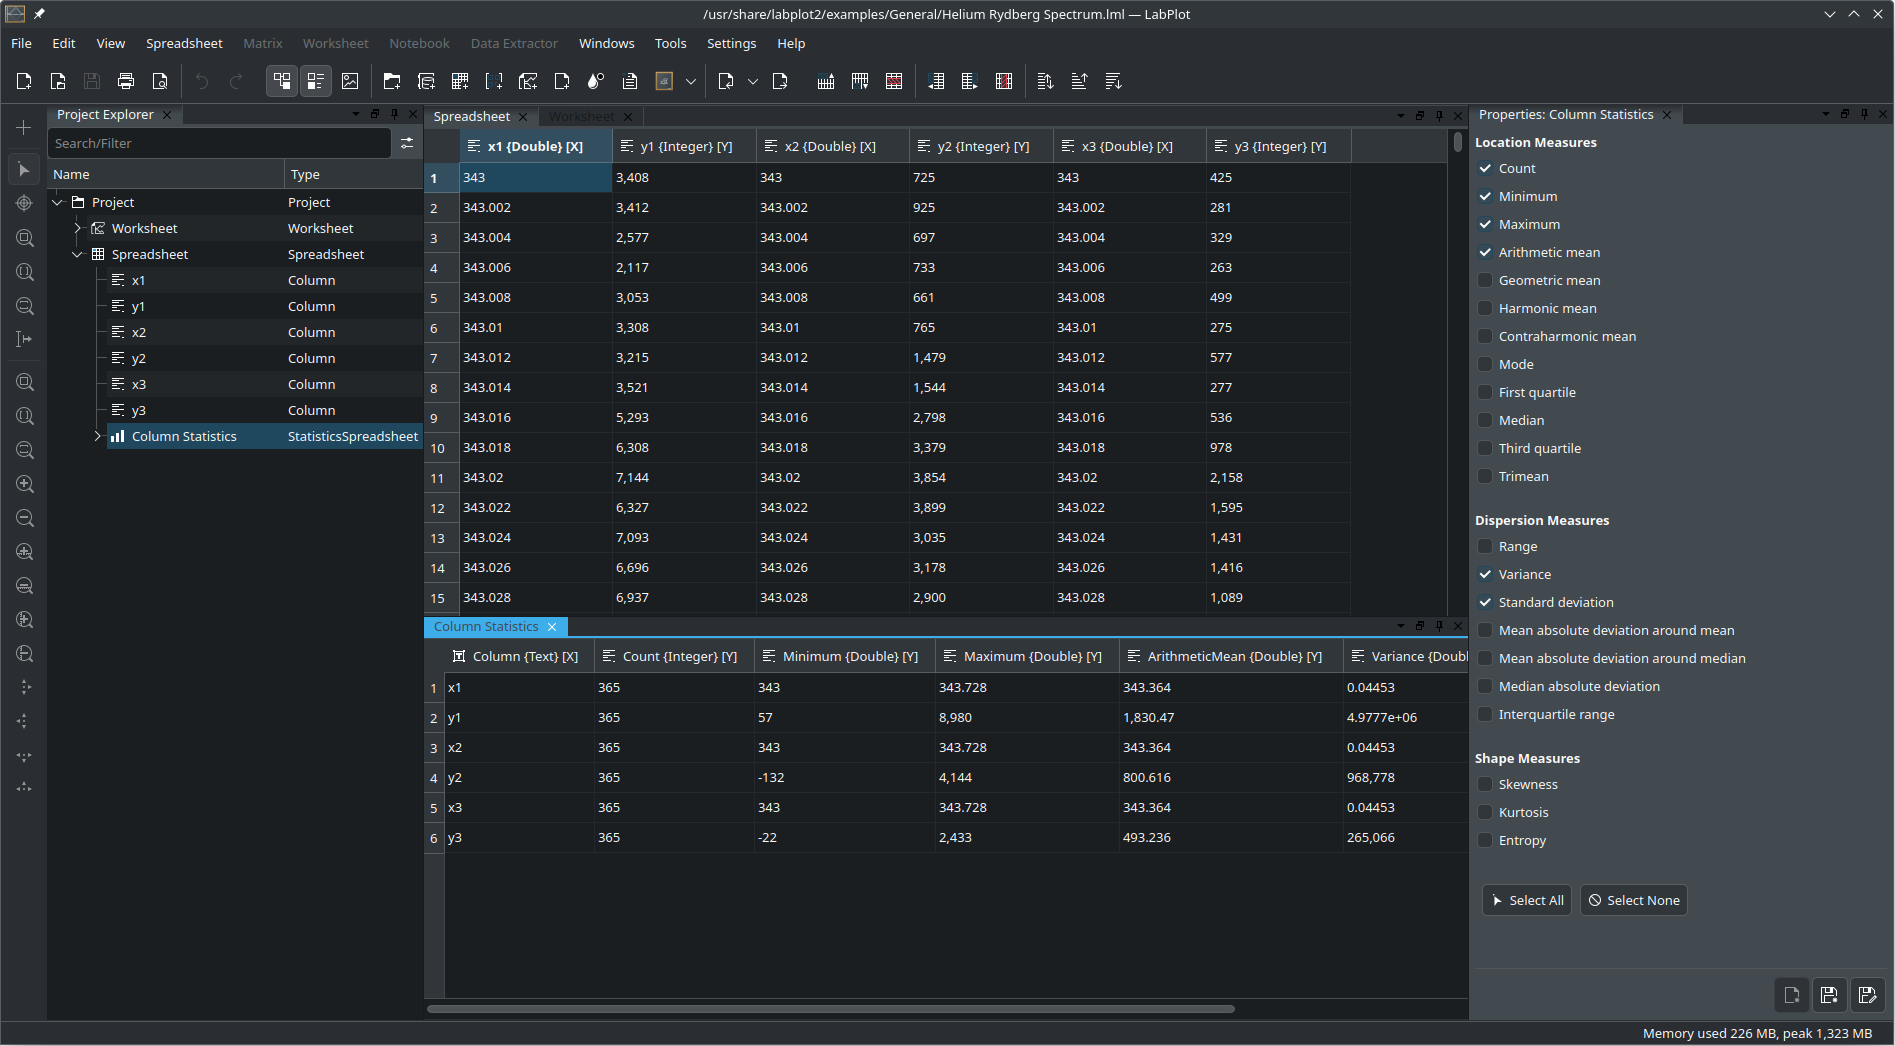This screenshot has width=1895, height=1046.
Task: Click the Print icon in the toolbar
Action: (126, 81)
